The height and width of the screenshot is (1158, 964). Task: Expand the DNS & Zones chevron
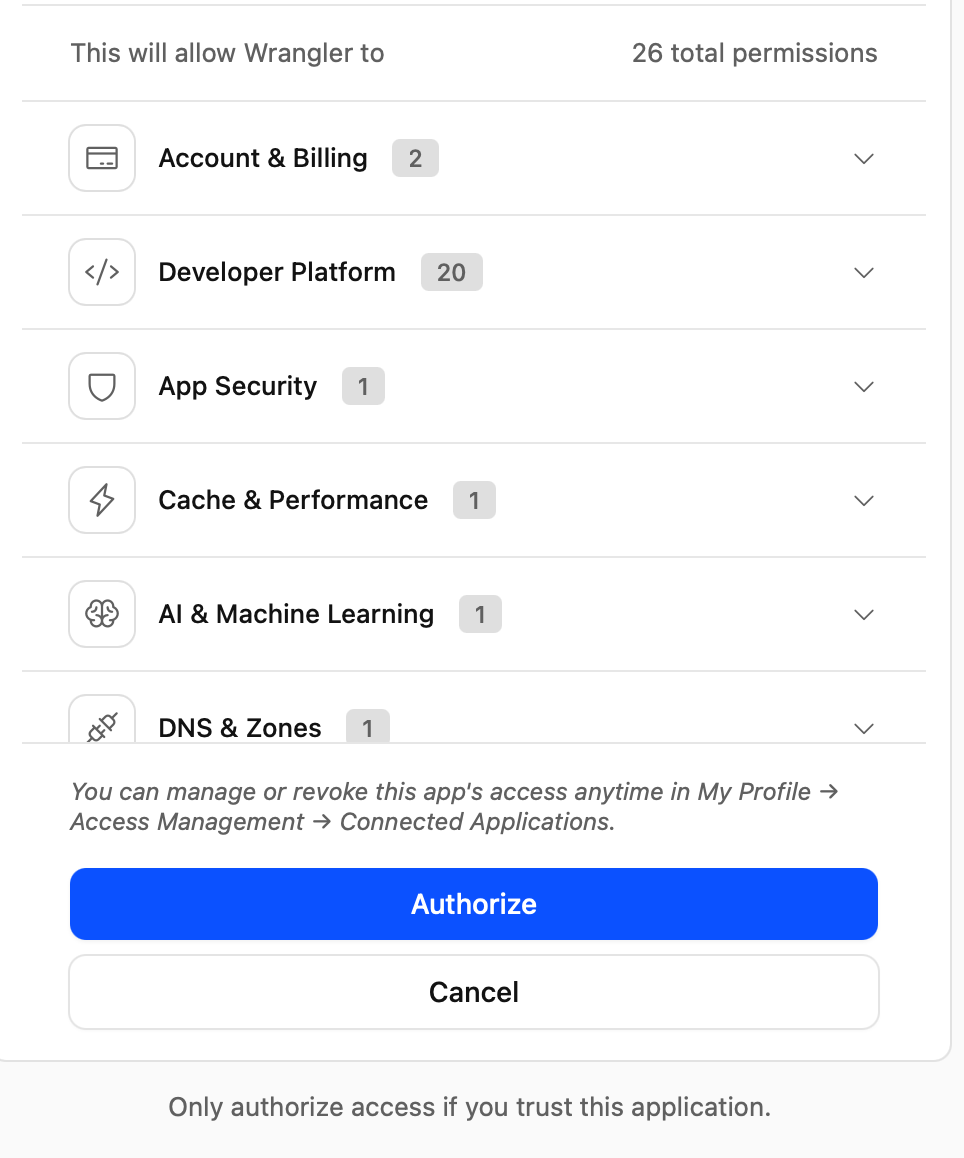(864, 728)
